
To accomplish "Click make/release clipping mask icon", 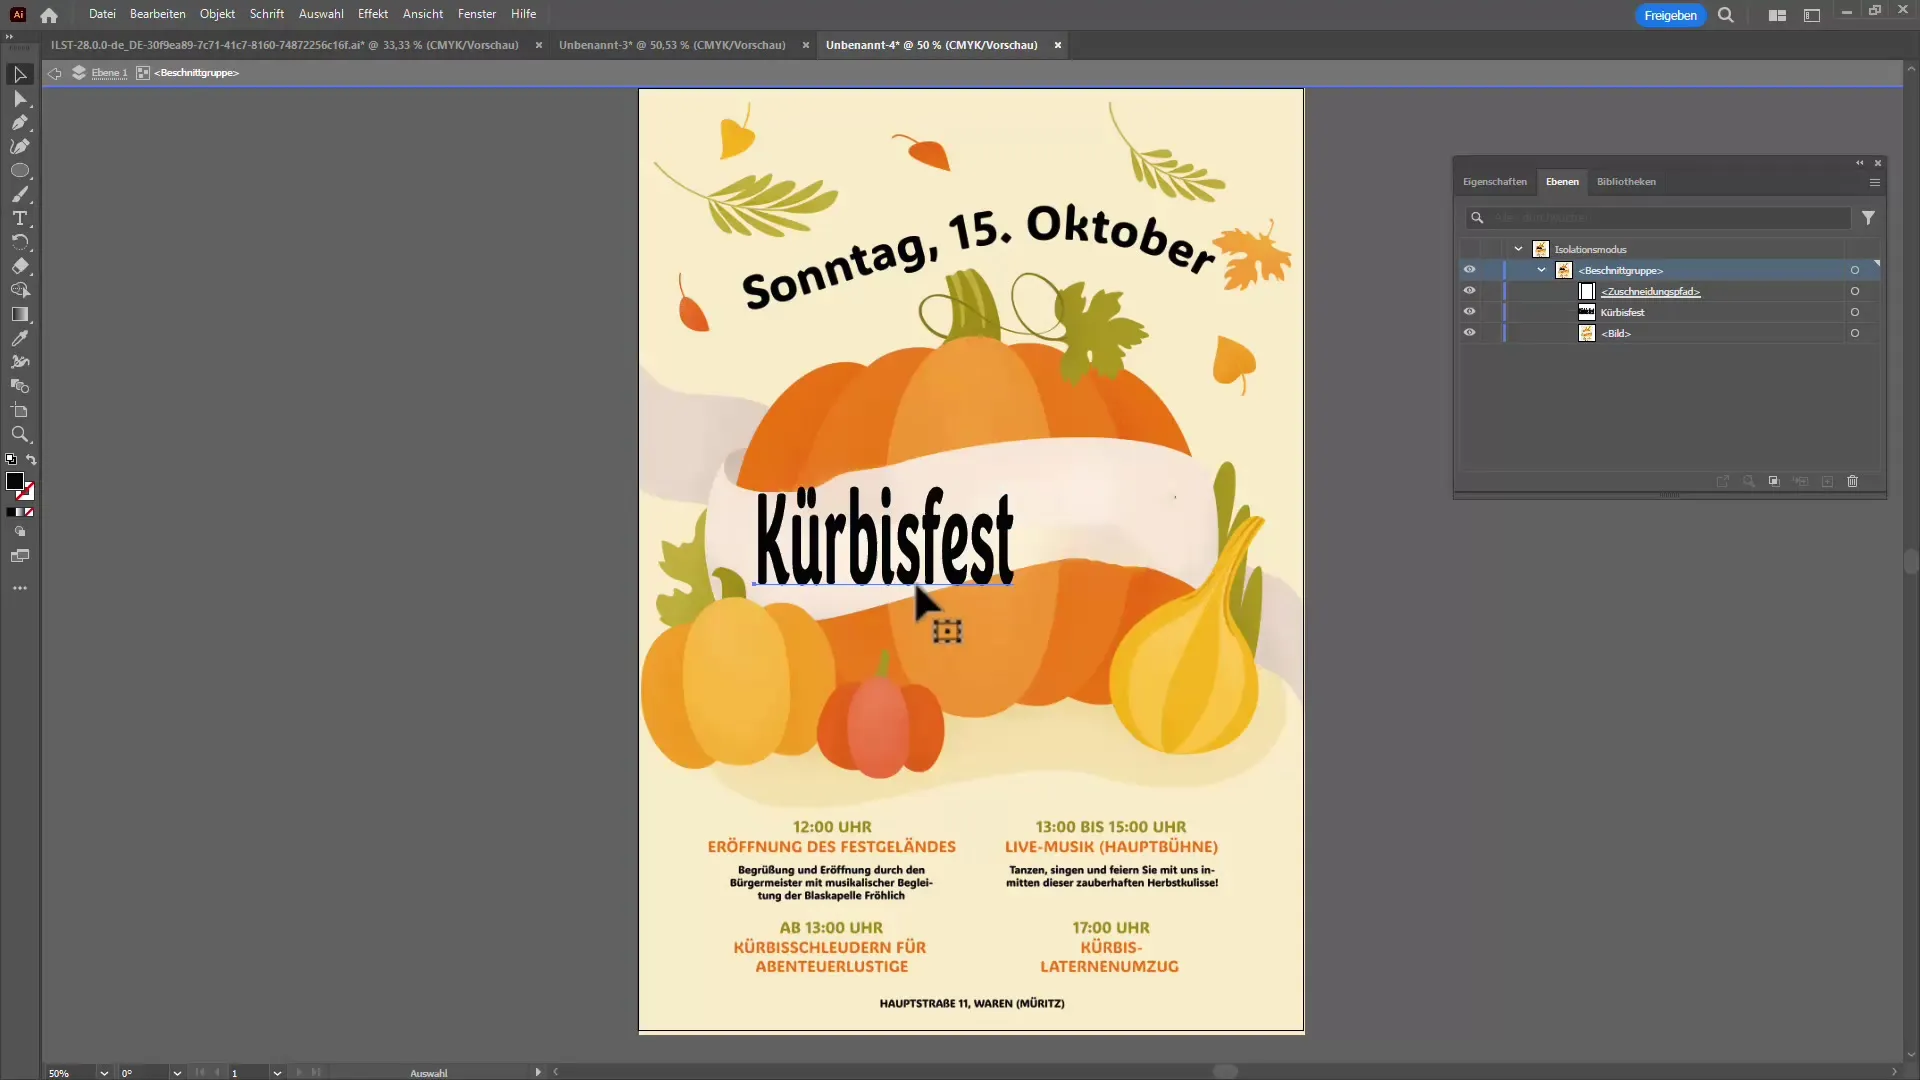I will tap(1774, 482).
